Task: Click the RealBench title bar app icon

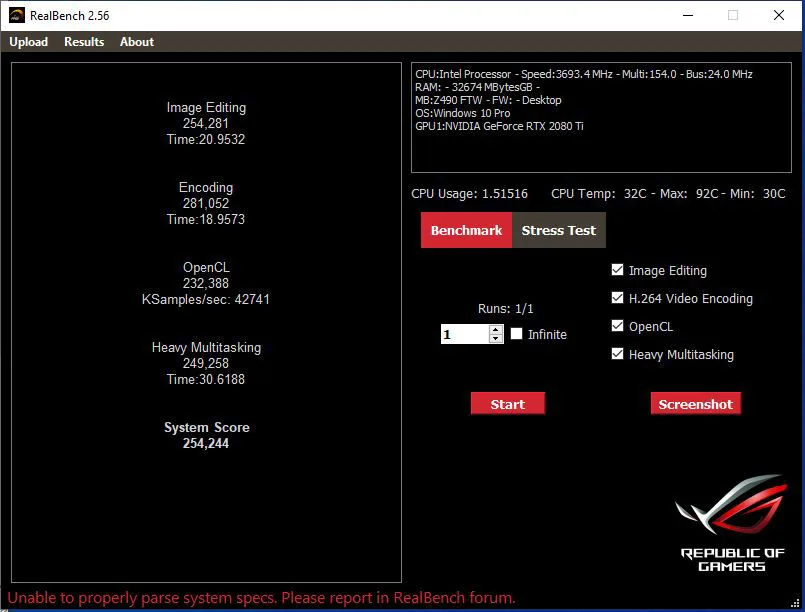Action: [x=16, y=15]
